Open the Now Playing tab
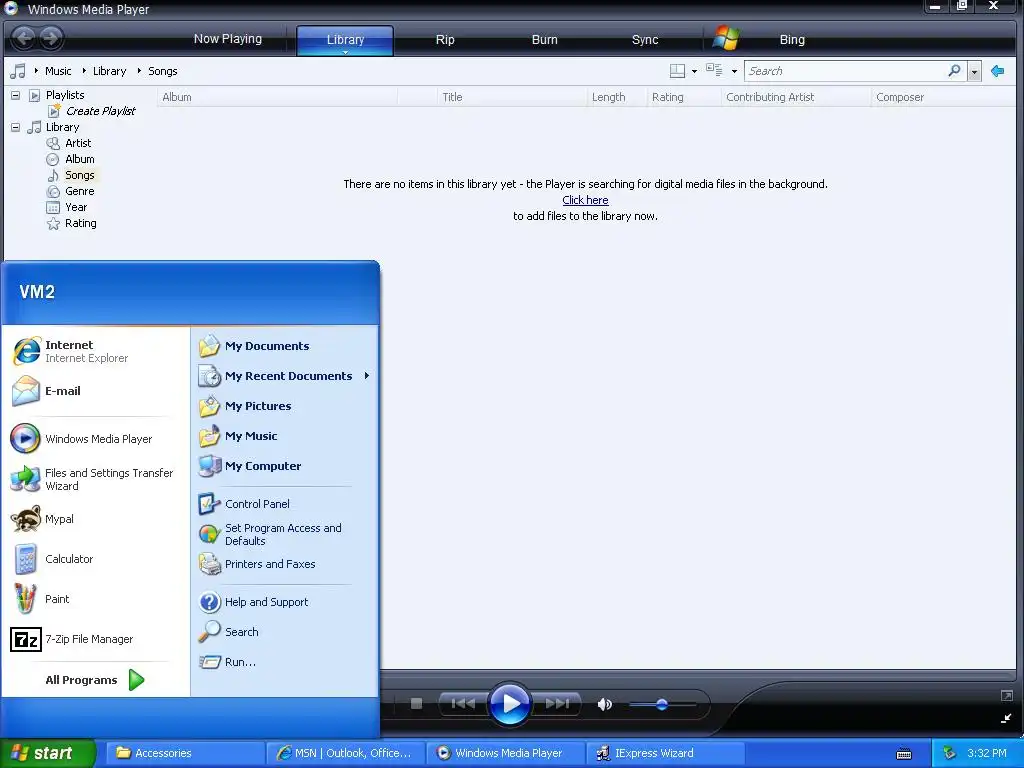The image size is (1024, 768). (228, 39)
